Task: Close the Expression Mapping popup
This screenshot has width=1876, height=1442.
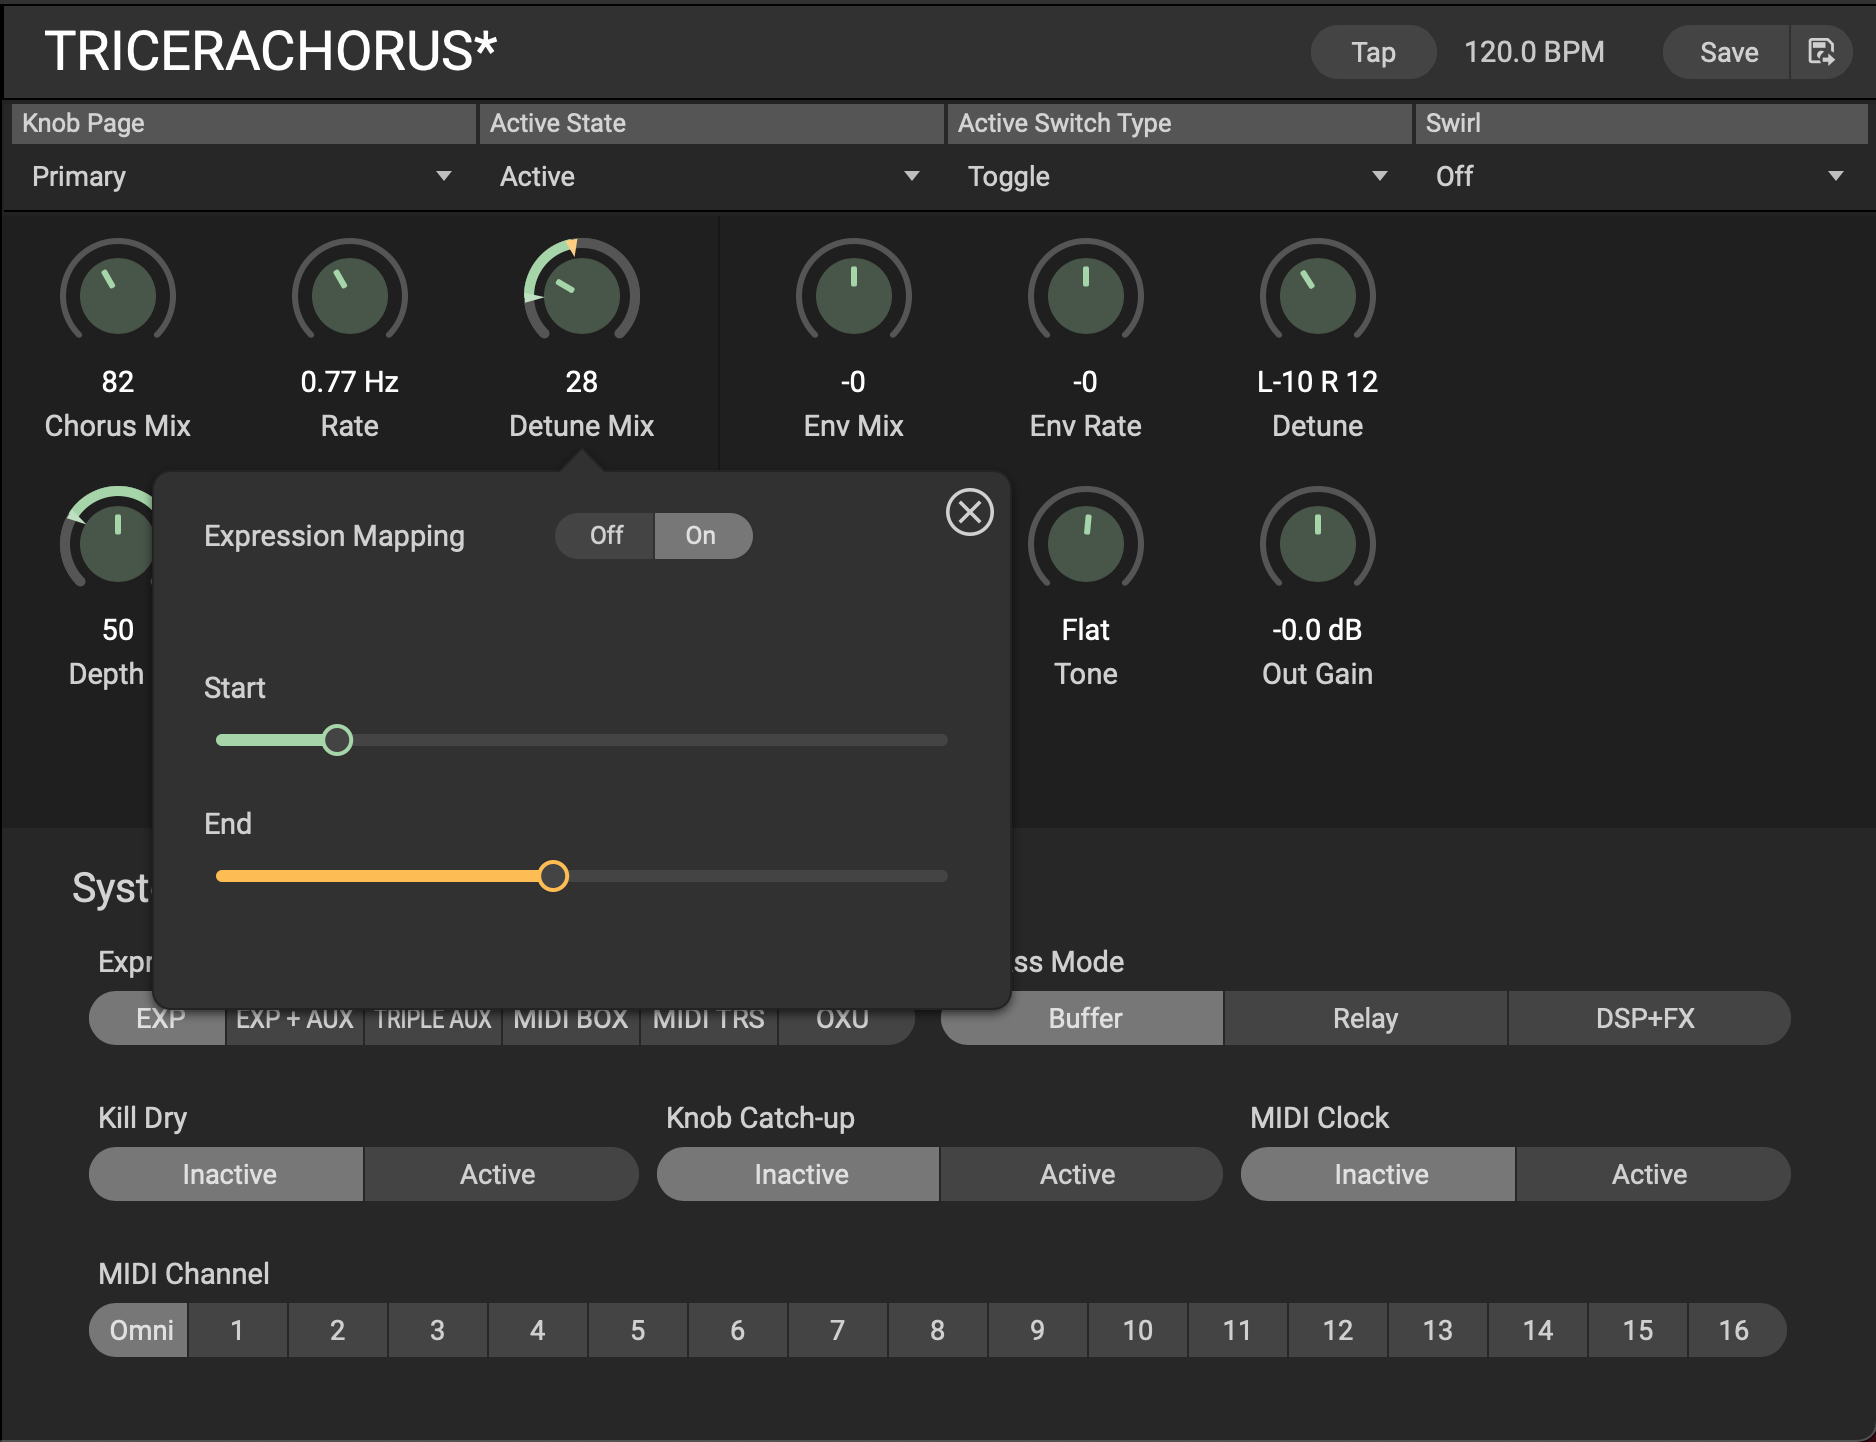Action: (969, 512)
